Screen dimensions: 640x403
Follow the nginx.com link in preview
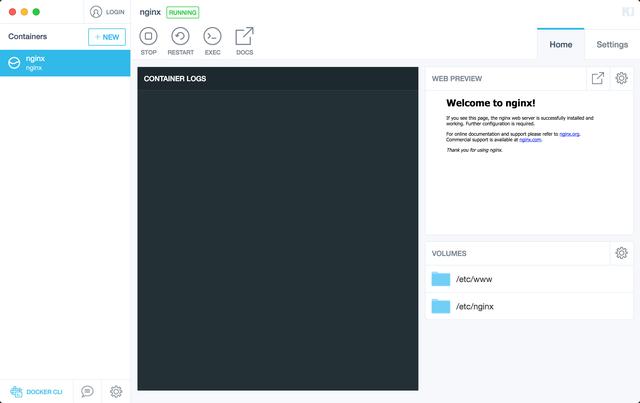click(x=530, y=140)
